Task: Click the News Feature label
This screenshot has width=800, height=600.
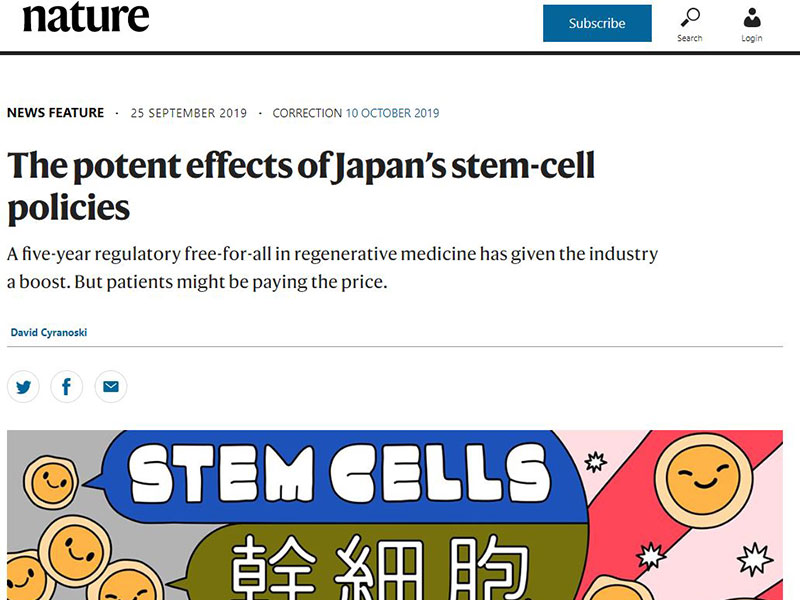Action: (x=56, y=113)
